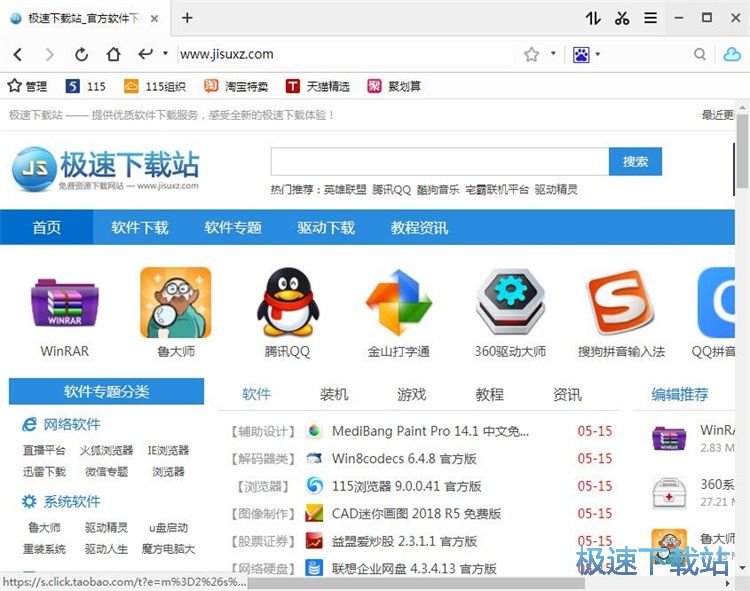This screenshot has width=750, height=591.
Task: Open the 天猫精选 bookmark
Action: pos(318,86)
